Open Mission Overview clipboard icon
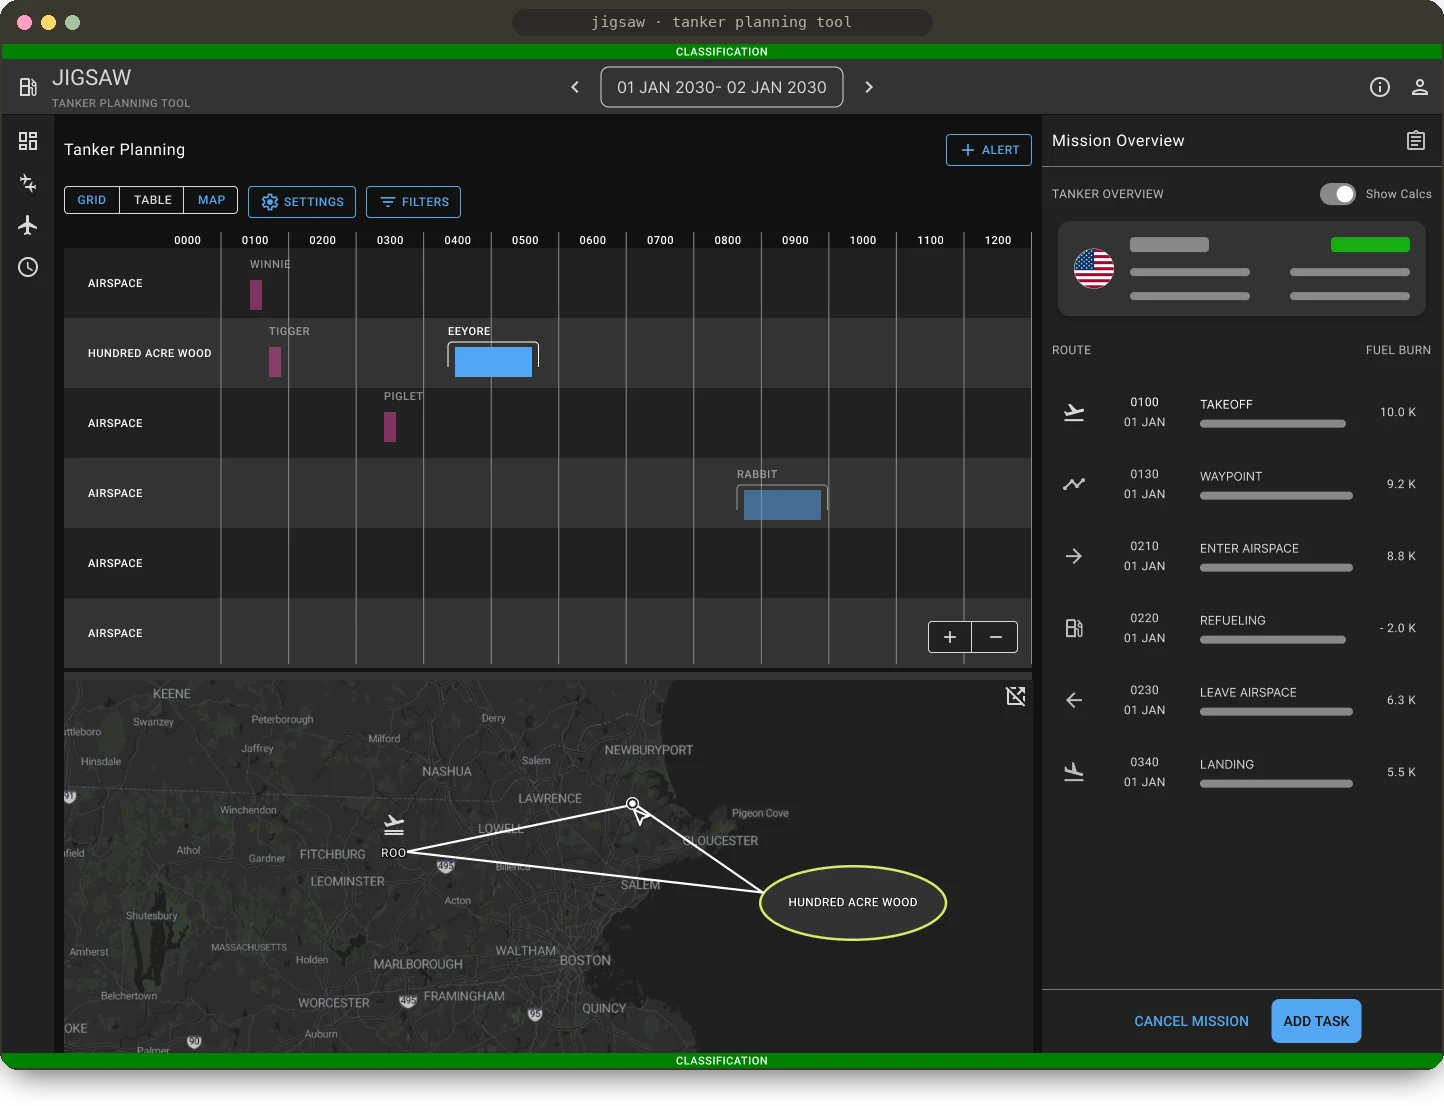Image resolution: width=1444 pixels, height=1106 pixels. (x=1416, y=141)
